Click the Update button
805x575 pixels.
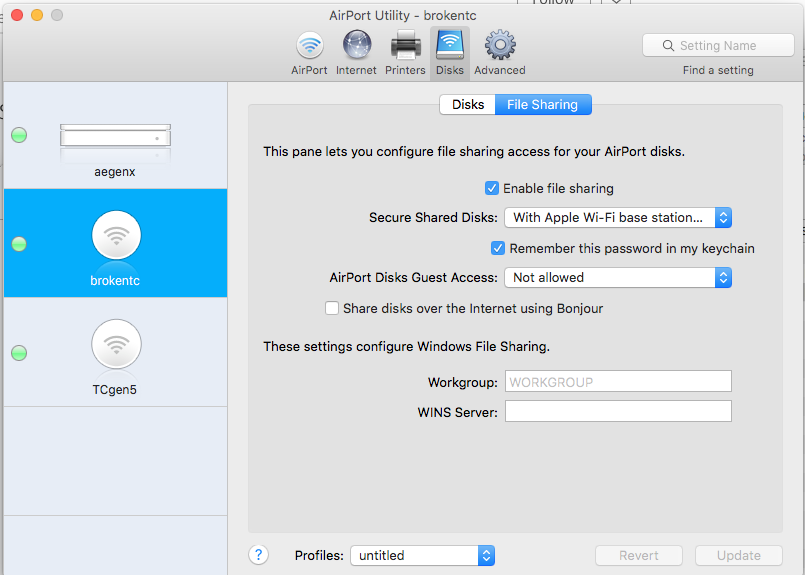739,555
